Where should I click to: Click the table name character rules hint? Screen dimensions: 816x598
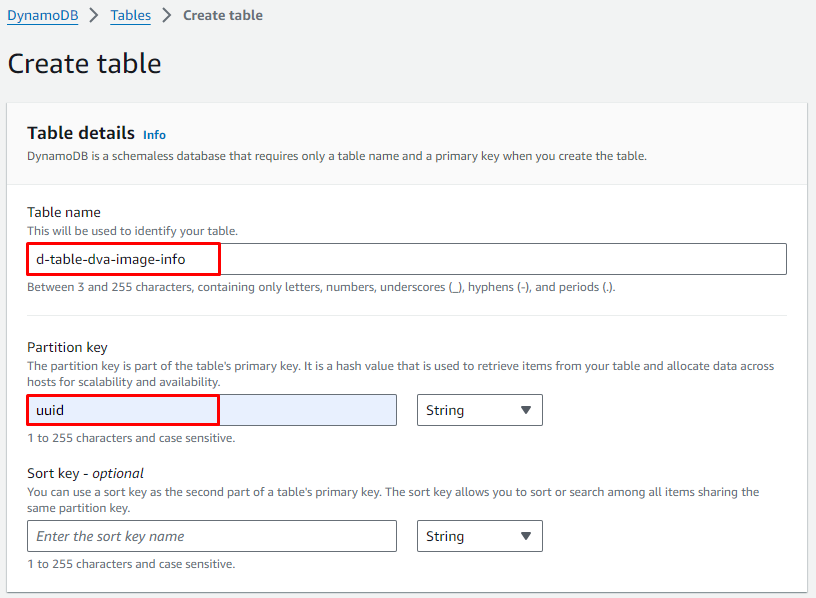point(321,287)
